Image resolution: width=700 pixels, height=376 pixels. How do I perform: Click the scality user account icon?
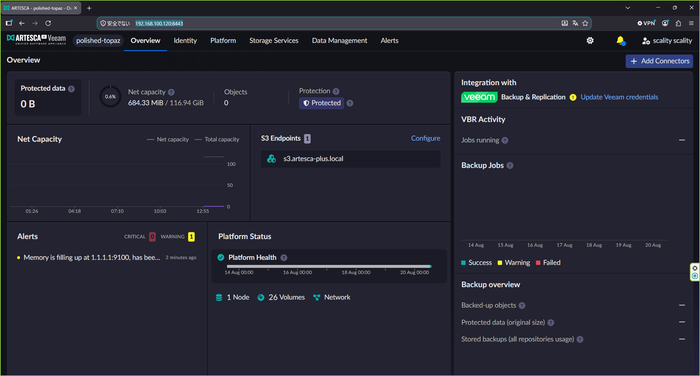coord(646,41)
